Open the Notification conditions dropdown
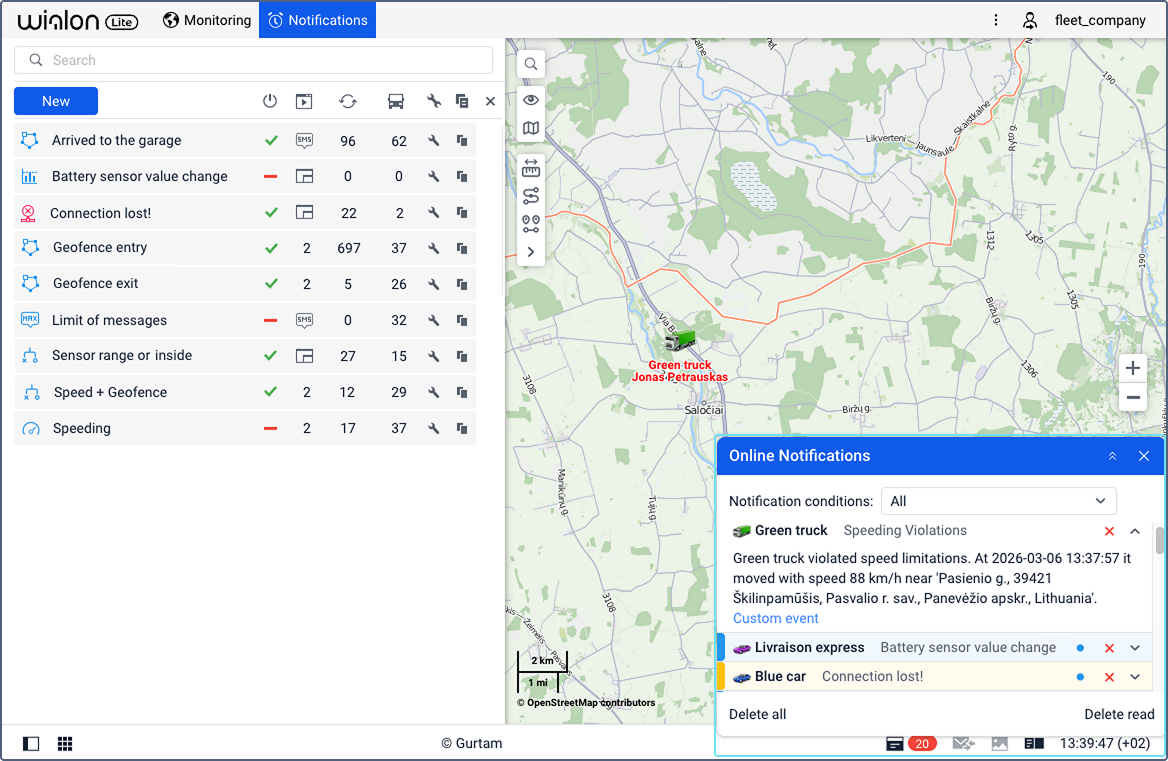The image size is (1168, 761). click(x=998, y=501)
